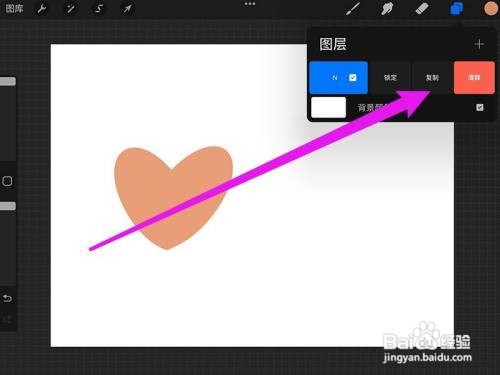Tap 锁定 to lock the layer
500x375 pixels.
[x=390, y=78]
